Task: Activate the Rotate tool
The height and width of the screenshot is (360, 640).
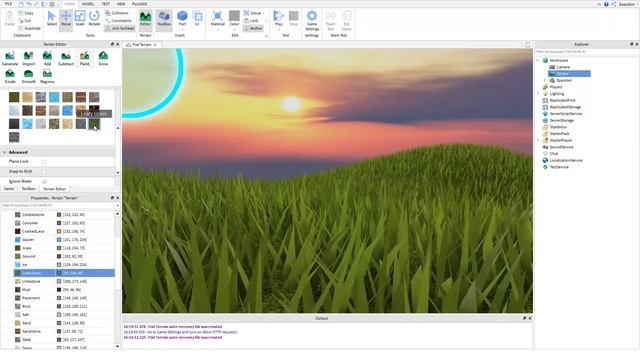Action: point(94,19)
